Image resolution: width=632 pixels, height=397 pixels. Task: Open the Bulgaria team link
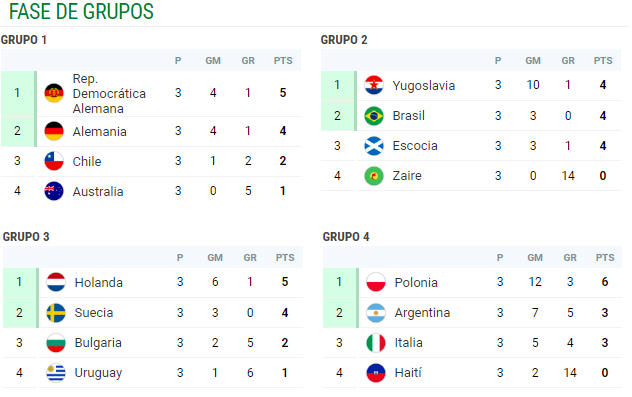98,343
